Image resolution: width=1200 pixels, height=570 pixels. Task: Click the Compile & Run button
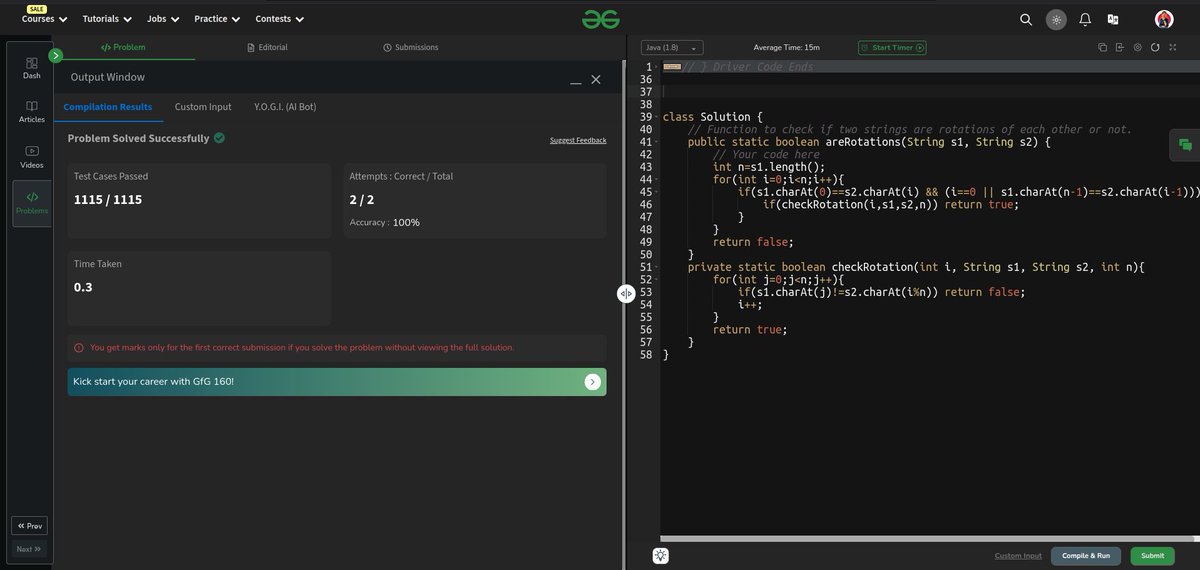click(1086, 556)
